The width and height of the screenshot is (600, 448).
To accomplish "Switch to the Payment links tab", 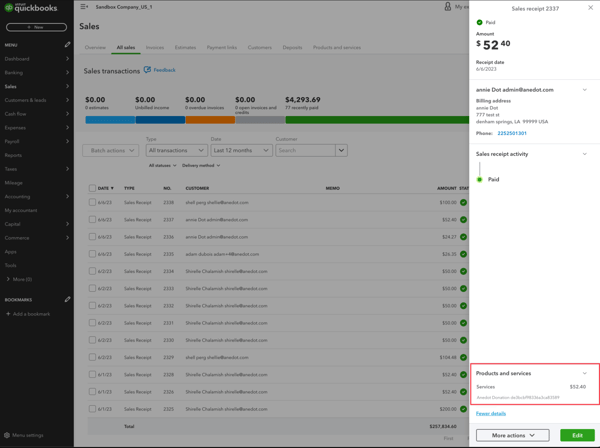I will (x=222, y=47).
